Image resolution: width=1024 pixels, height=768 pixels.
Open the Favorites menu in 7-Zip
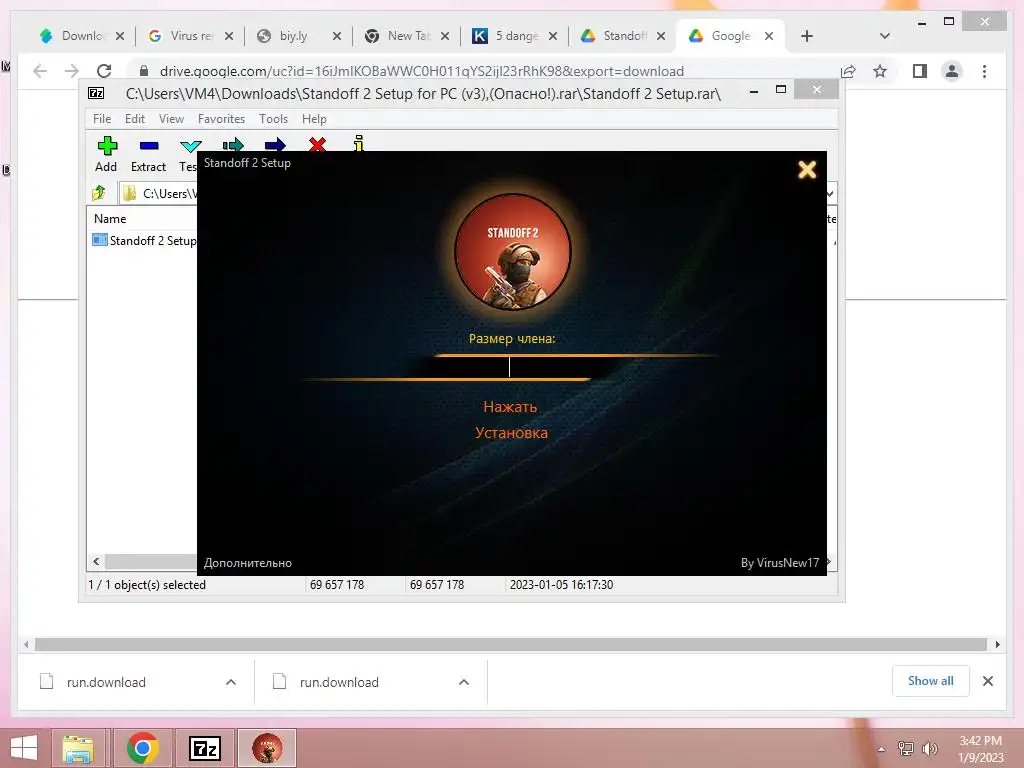click(x=221, y=119)
